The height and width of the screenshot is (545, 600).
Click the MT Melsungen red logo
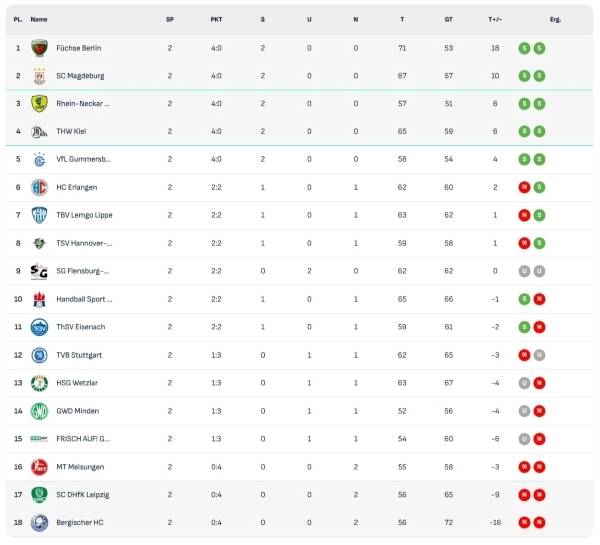pos(39,466)
